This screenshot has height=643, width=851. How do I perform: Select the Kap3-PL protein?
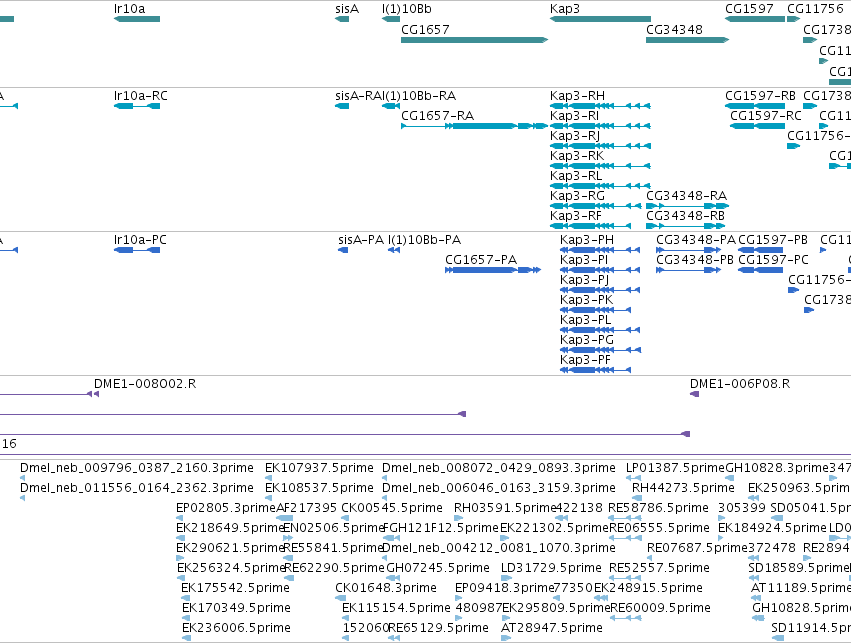pyautogui.click(x=600, y=330)
